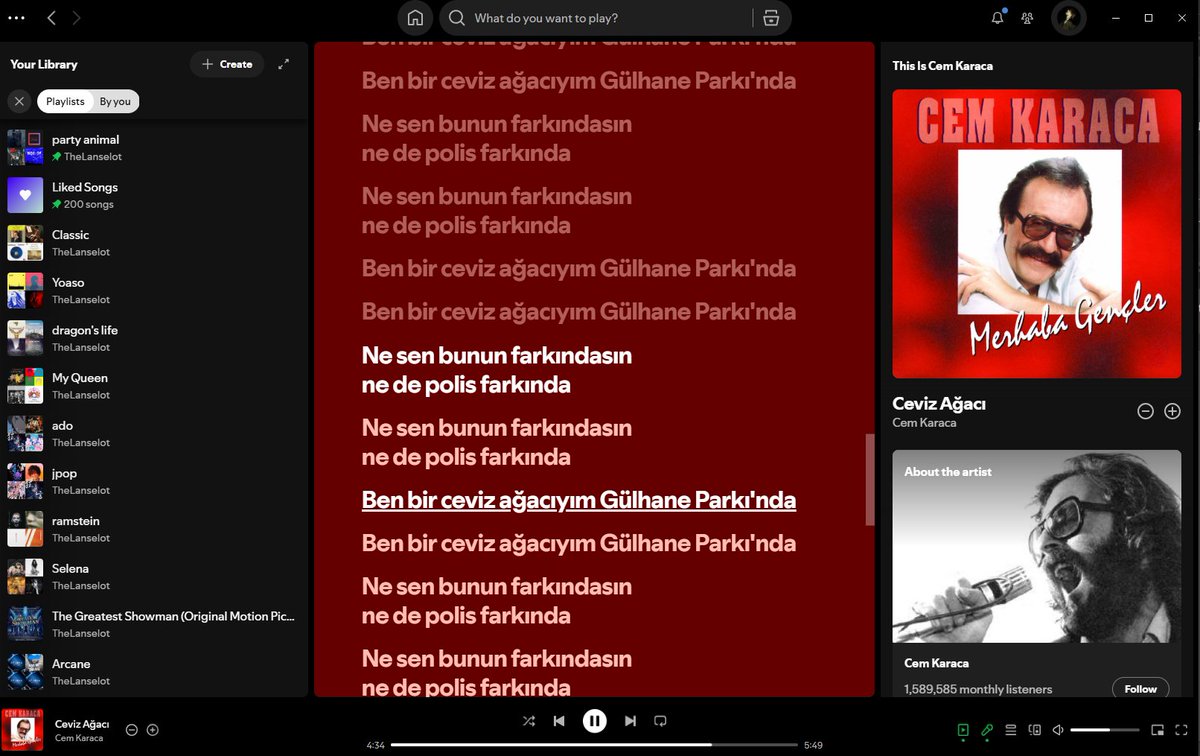The height and width of the screenshot is (756, 1200).
Task: Mute with the volume speaker icon
Action: (x=1058, y=730)
